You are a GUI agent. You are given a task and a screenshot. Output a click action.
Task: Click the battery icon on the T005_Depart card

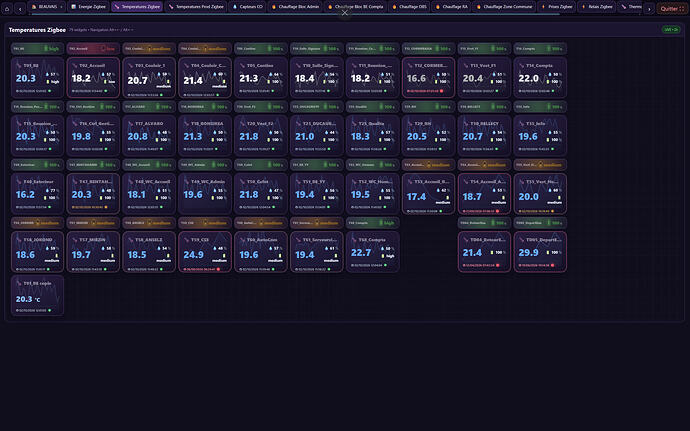tap(548, 253)
